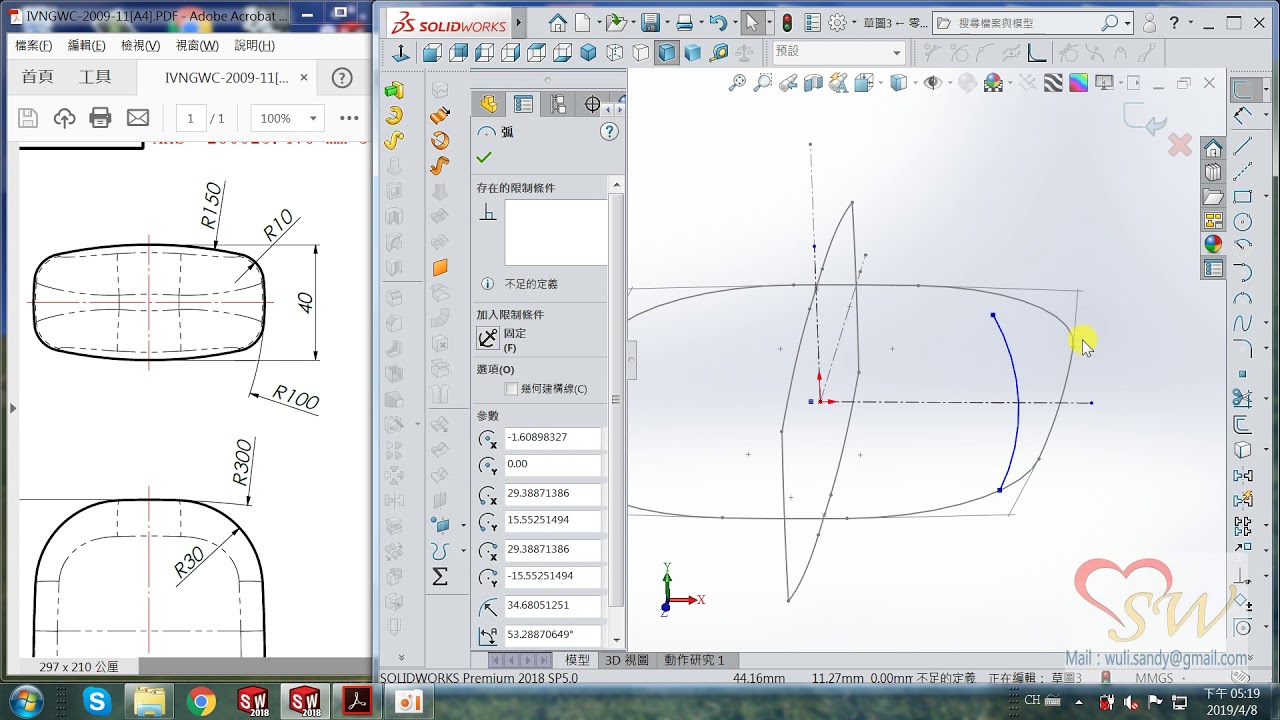
Task: Toggle the Hide/Show Items eye icon
Action: pyautogui.click(x=932, y=84)
